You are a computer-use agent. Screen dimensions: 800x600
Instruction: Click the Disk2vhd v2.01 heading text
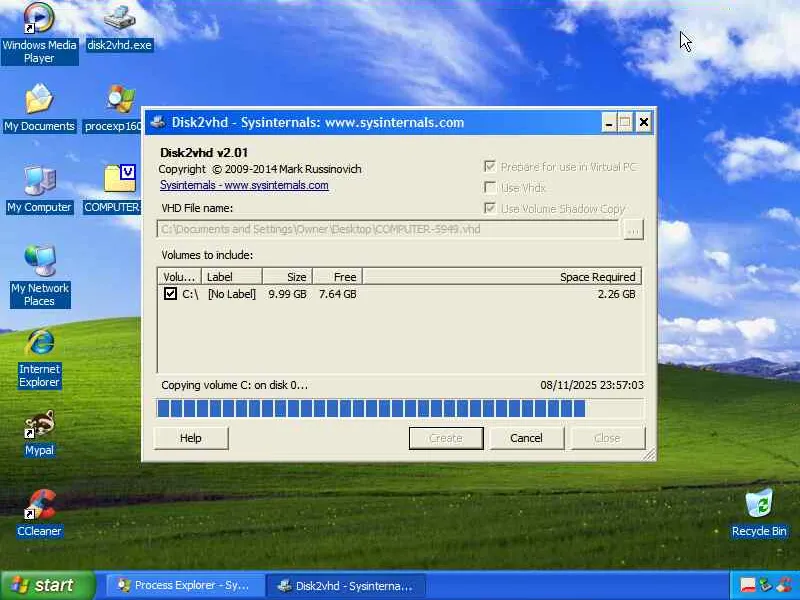(x=204, y=153)
